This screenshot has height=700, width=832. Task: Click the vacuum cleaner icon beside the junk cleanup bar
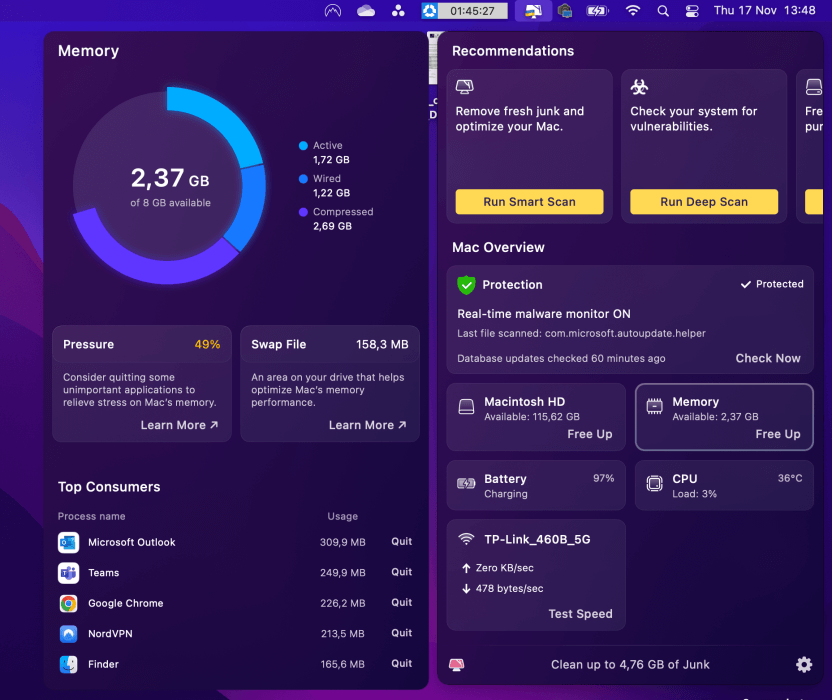pos(456,664)
